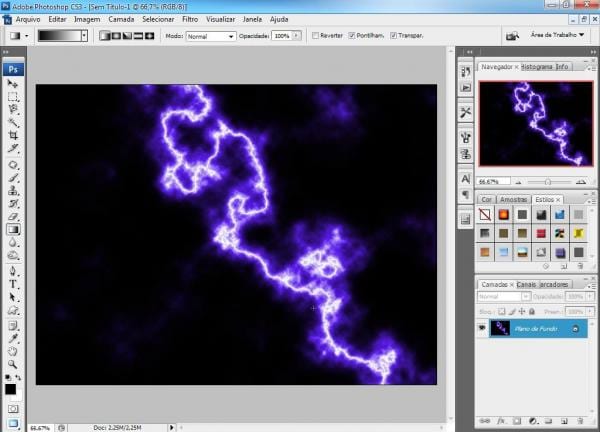This screenshot has width=600, height=432.
Task: Select the Horizontal Type tool
Action: [13, 284]
